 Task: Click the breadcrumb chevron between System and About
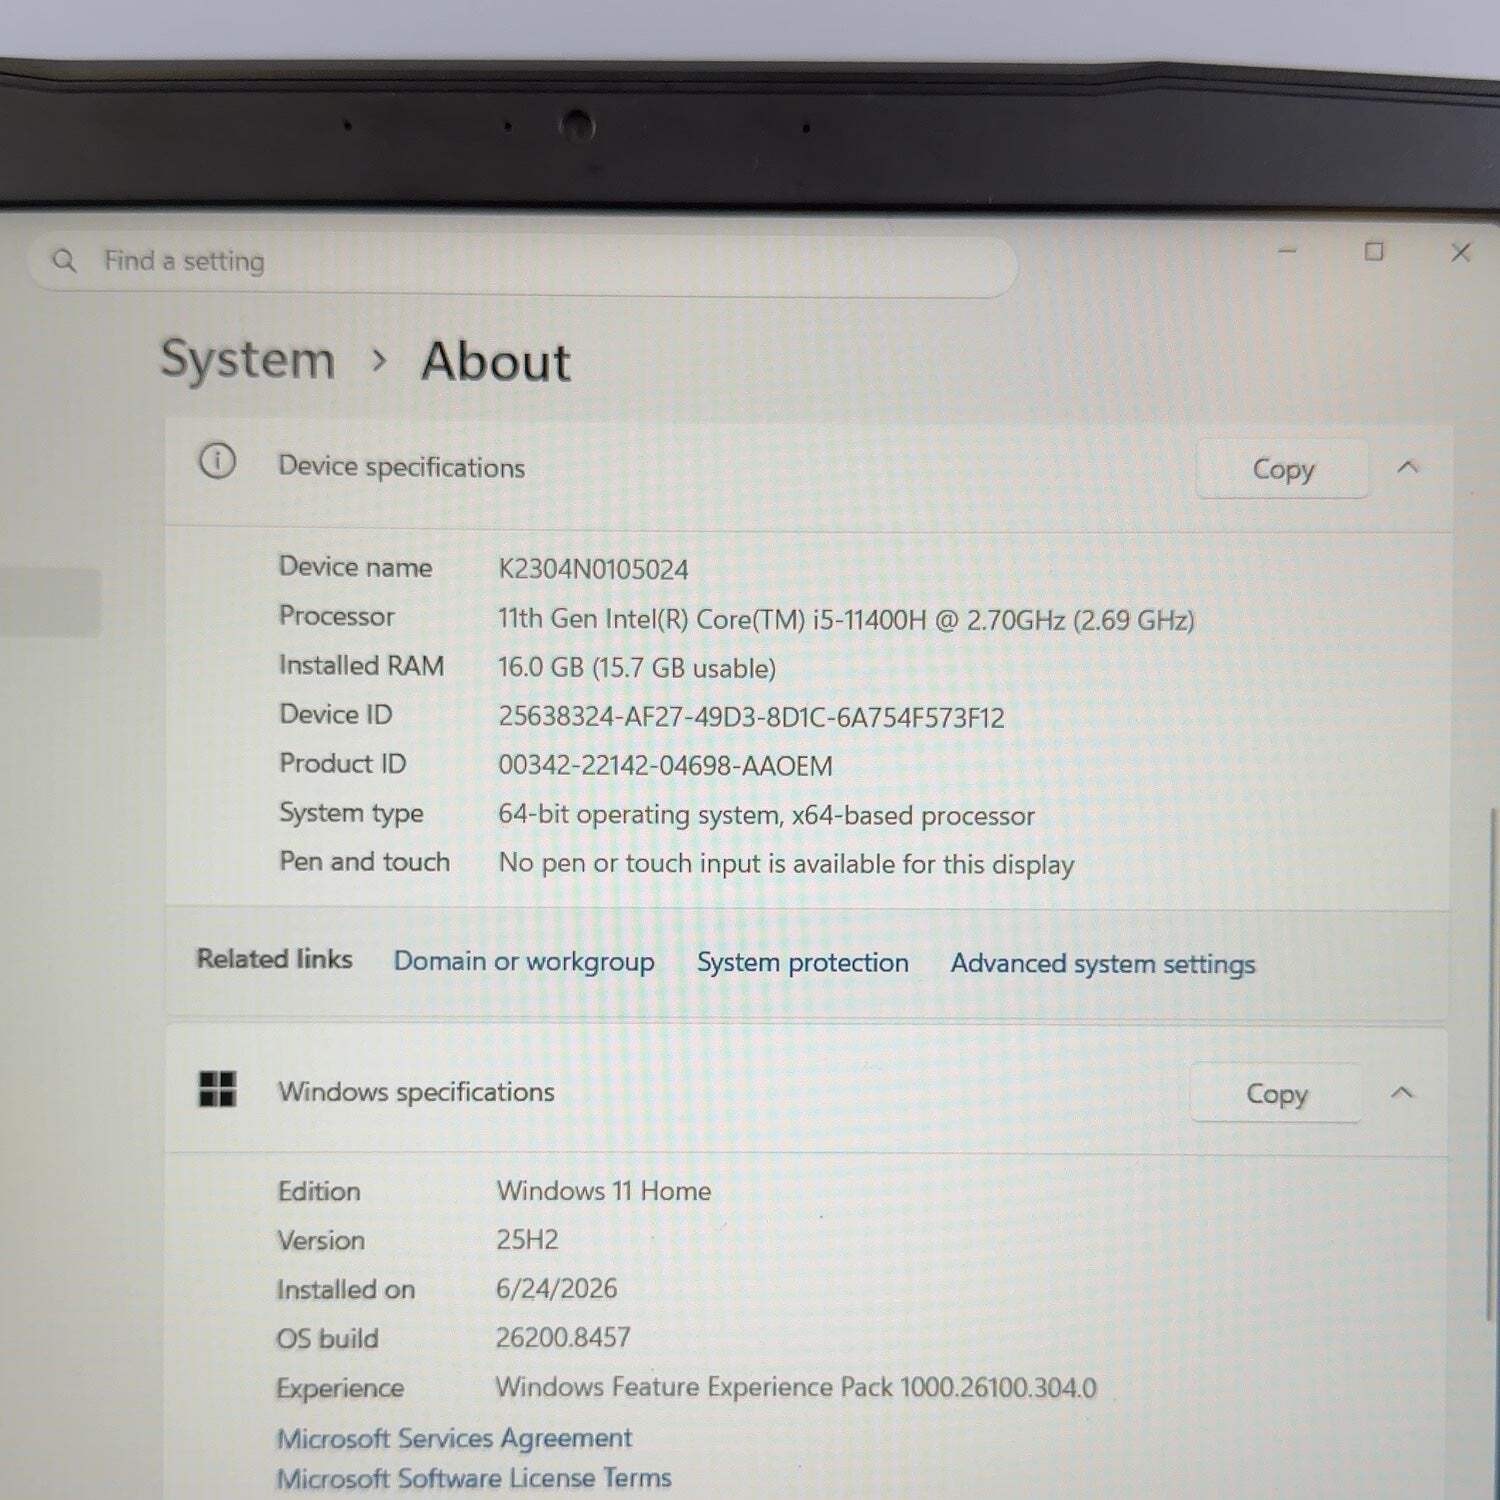379,360
